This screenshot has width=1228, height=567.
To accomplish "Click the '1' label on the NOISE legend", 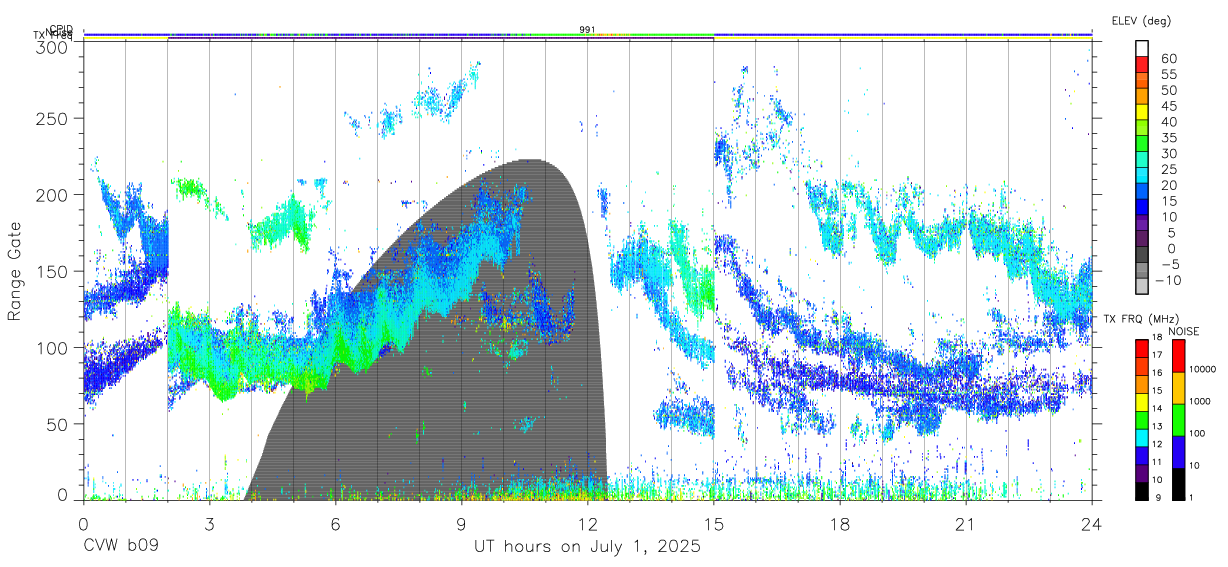I will [x=1193, y=497].
